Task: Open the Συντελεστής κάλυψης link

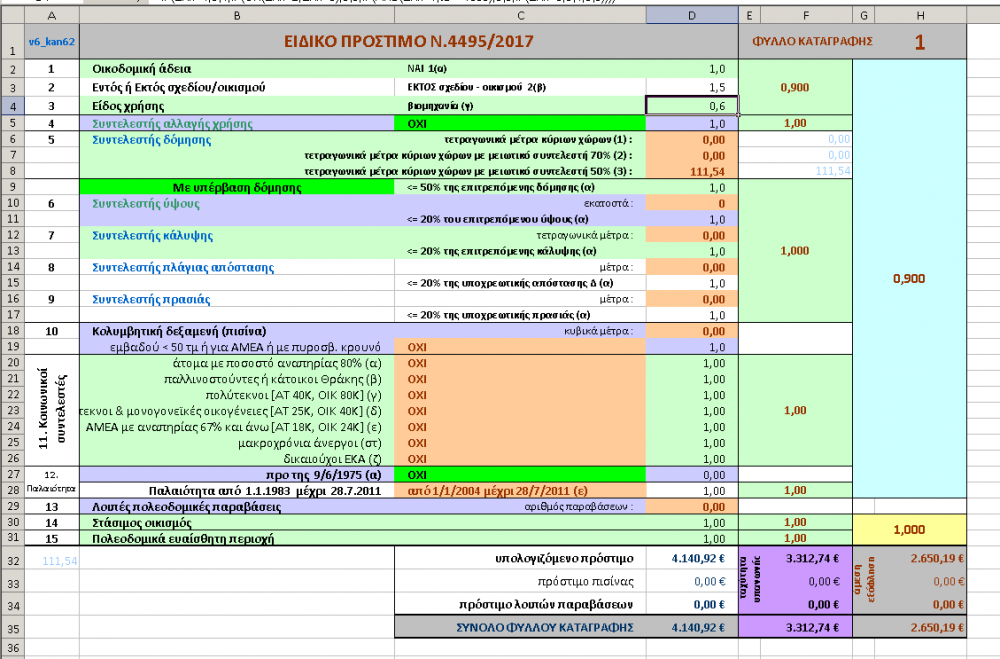Action: 151,235
